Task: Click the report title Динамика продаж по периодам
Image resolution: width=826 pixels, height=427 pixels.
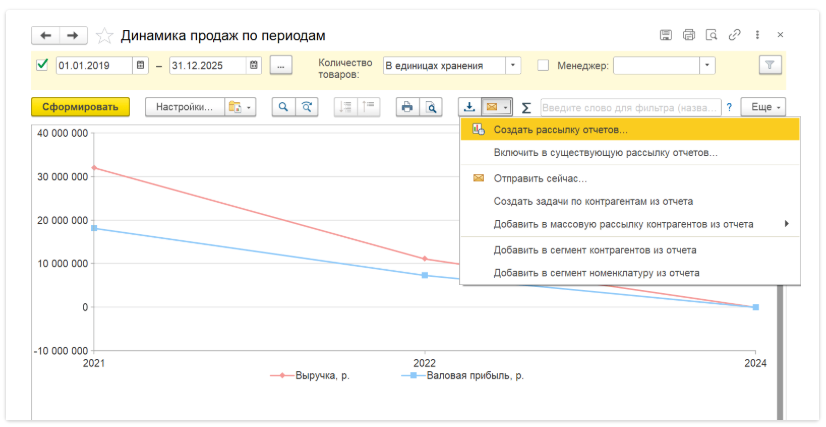Action: pyautogui.click(x=223, y=36)
